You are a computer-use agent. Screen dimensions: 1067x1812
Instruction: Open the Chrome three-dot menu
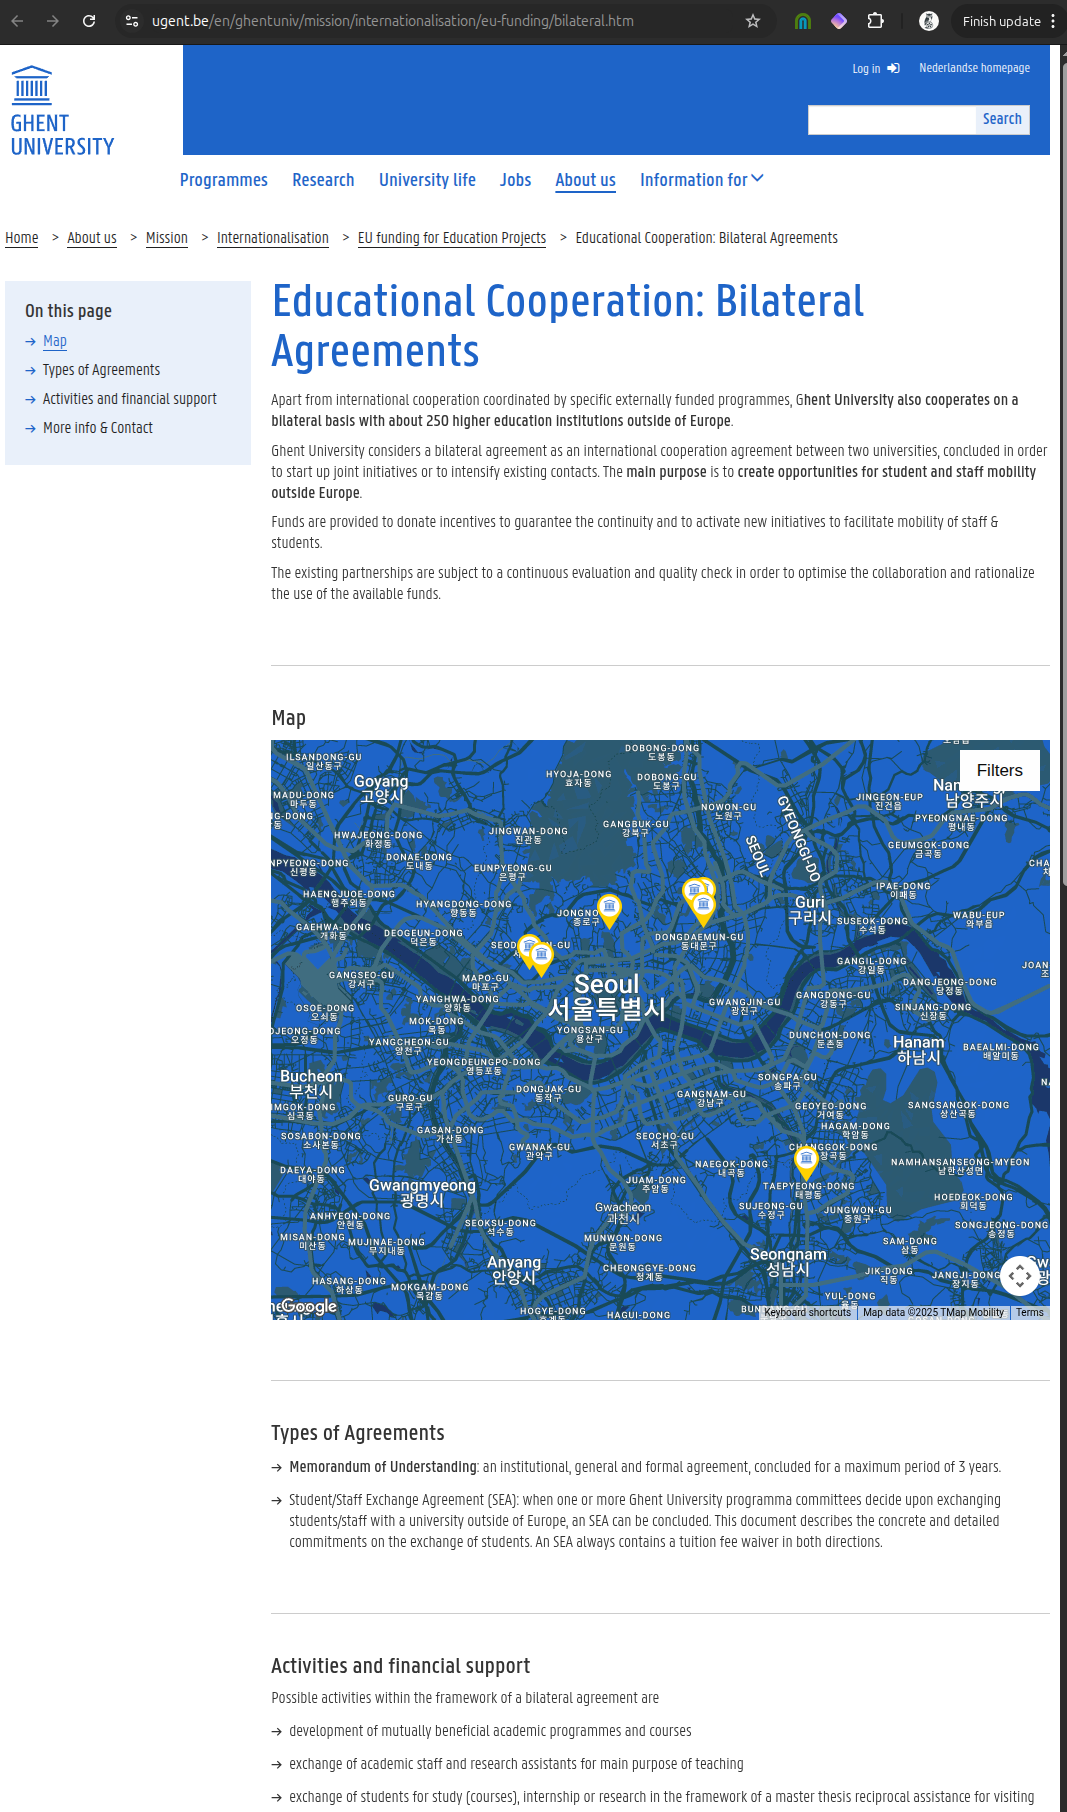coord(1053,21)
